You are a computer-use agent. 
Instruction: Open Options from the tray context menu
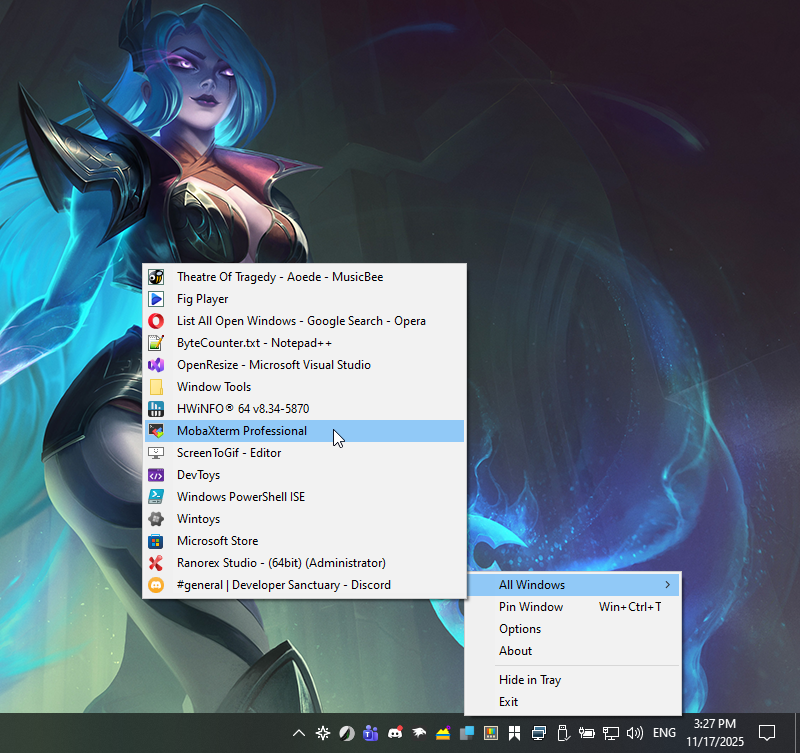(520, 629)
